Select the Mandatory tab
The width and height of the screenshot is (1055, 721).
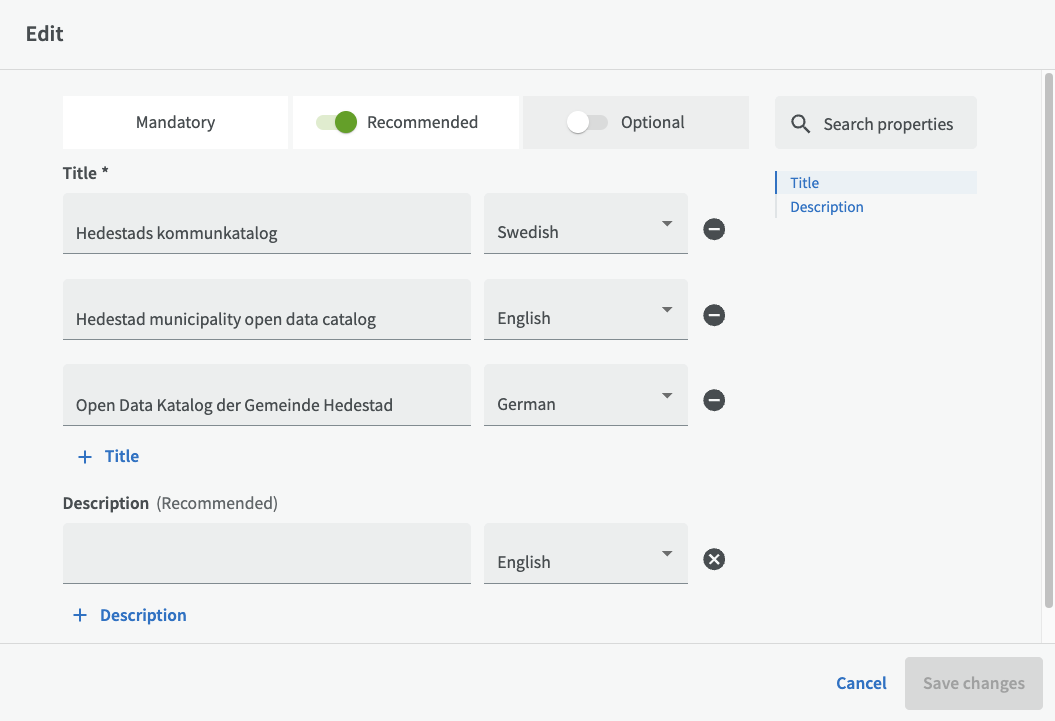[176, 123]
